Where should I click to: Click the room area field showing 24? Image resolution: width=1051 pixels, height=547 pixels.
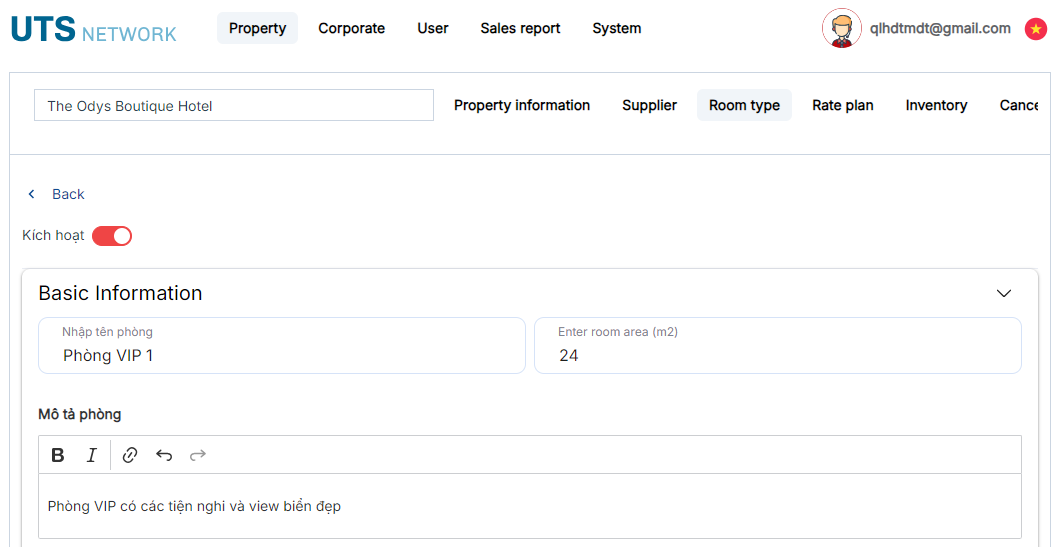tap(778, 345)
